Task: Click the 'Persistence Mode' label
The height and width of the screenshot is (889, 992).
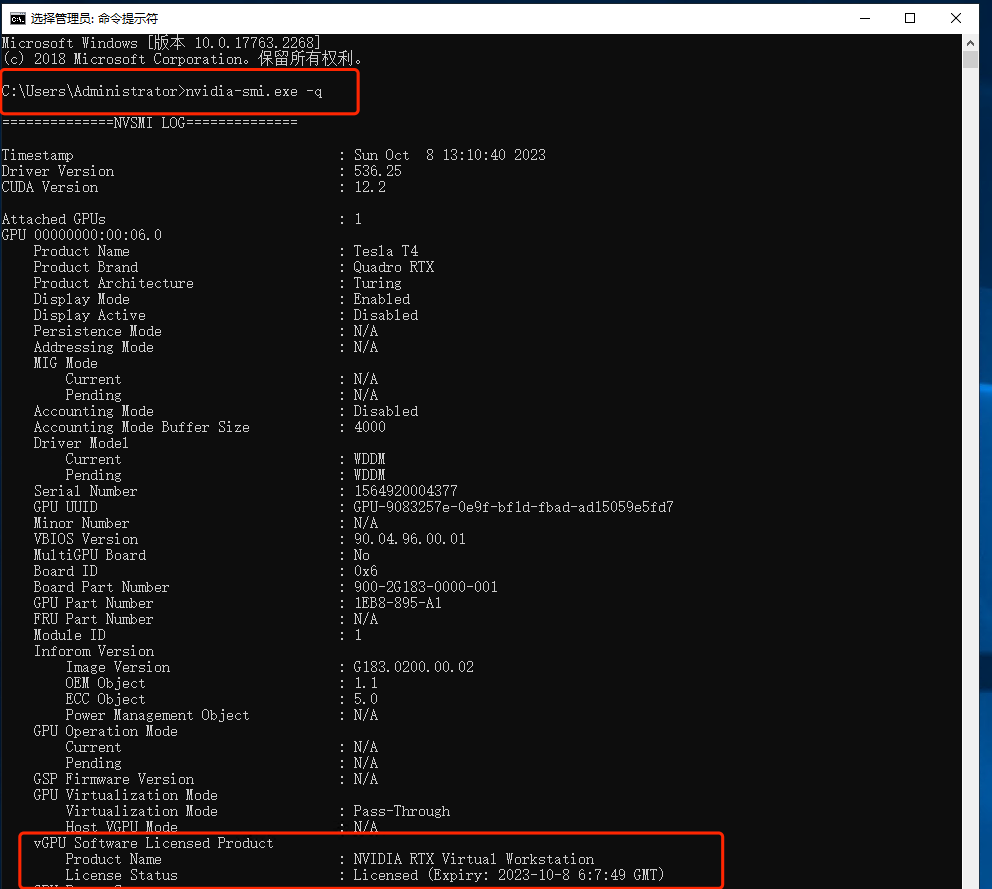Action: tap(97, 332)
